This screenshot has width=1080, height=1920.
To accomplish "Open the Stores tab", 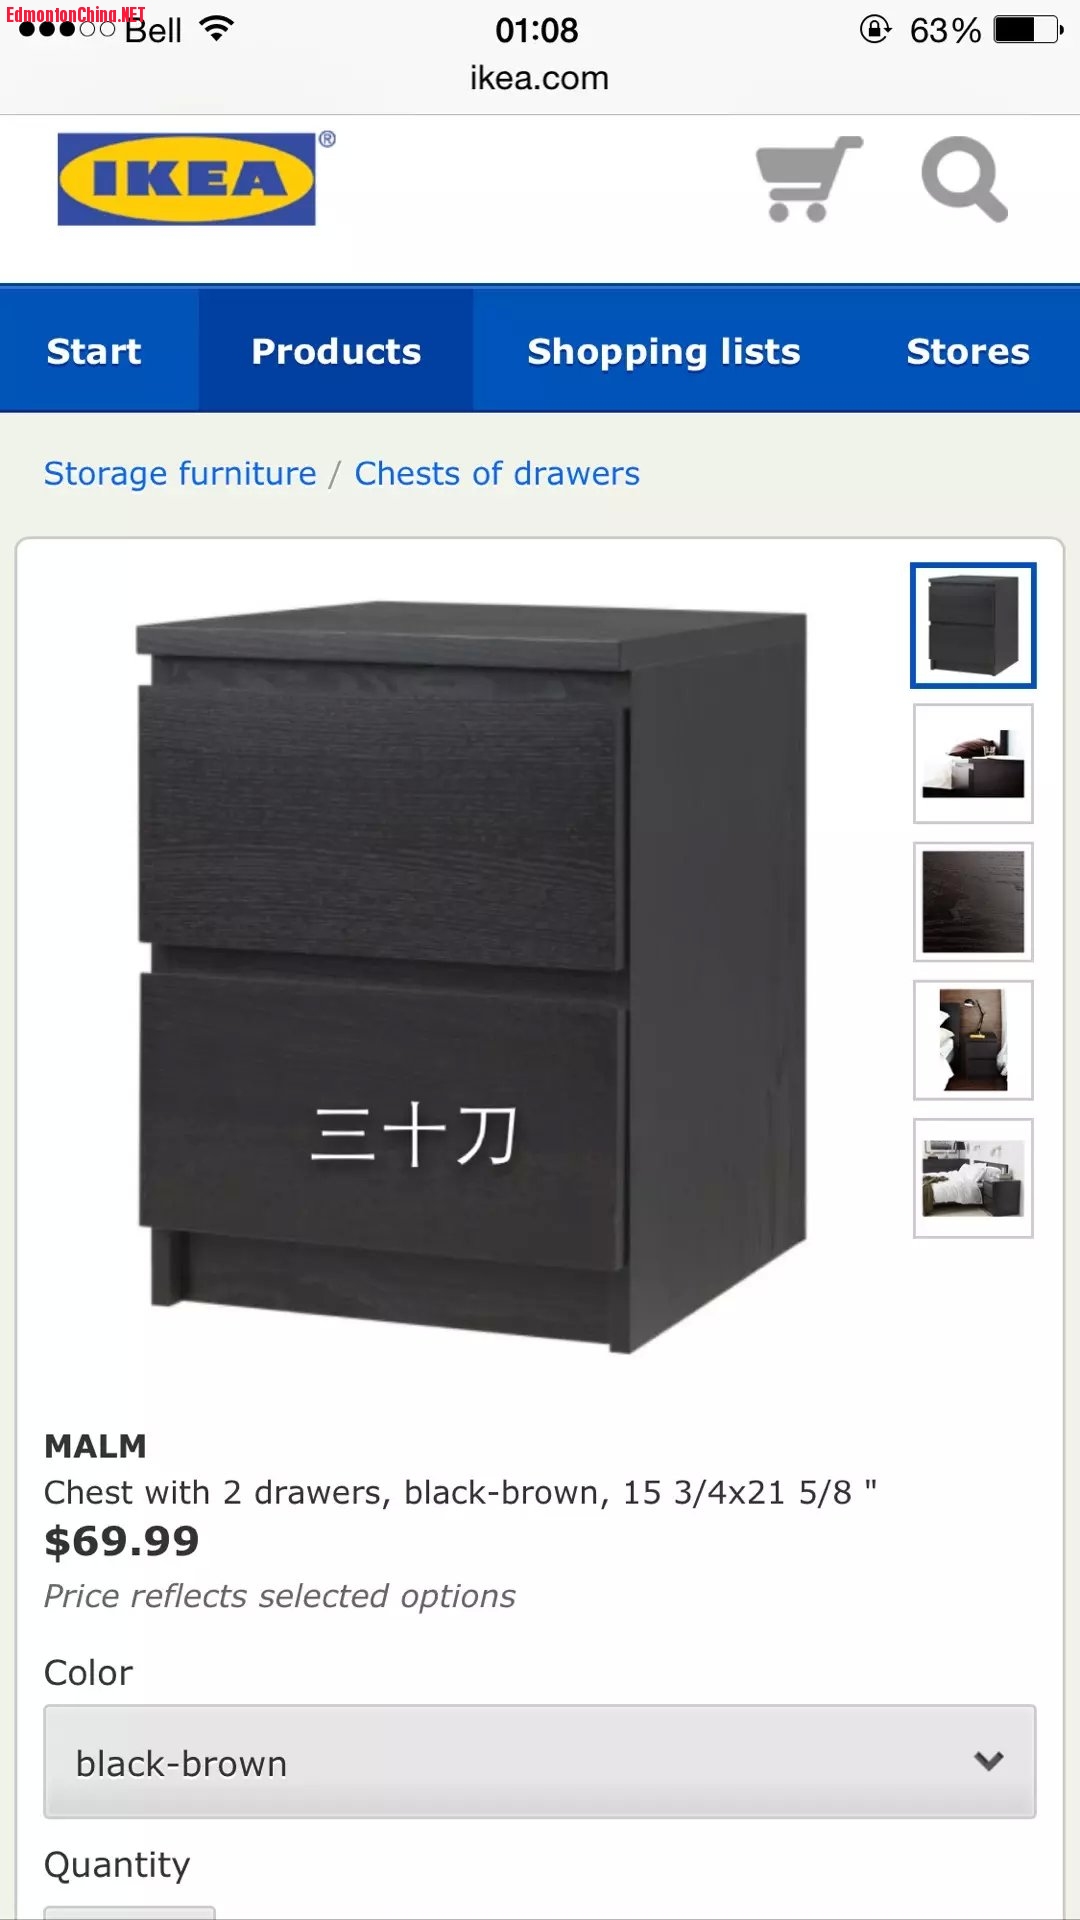I will pos(967,351).
